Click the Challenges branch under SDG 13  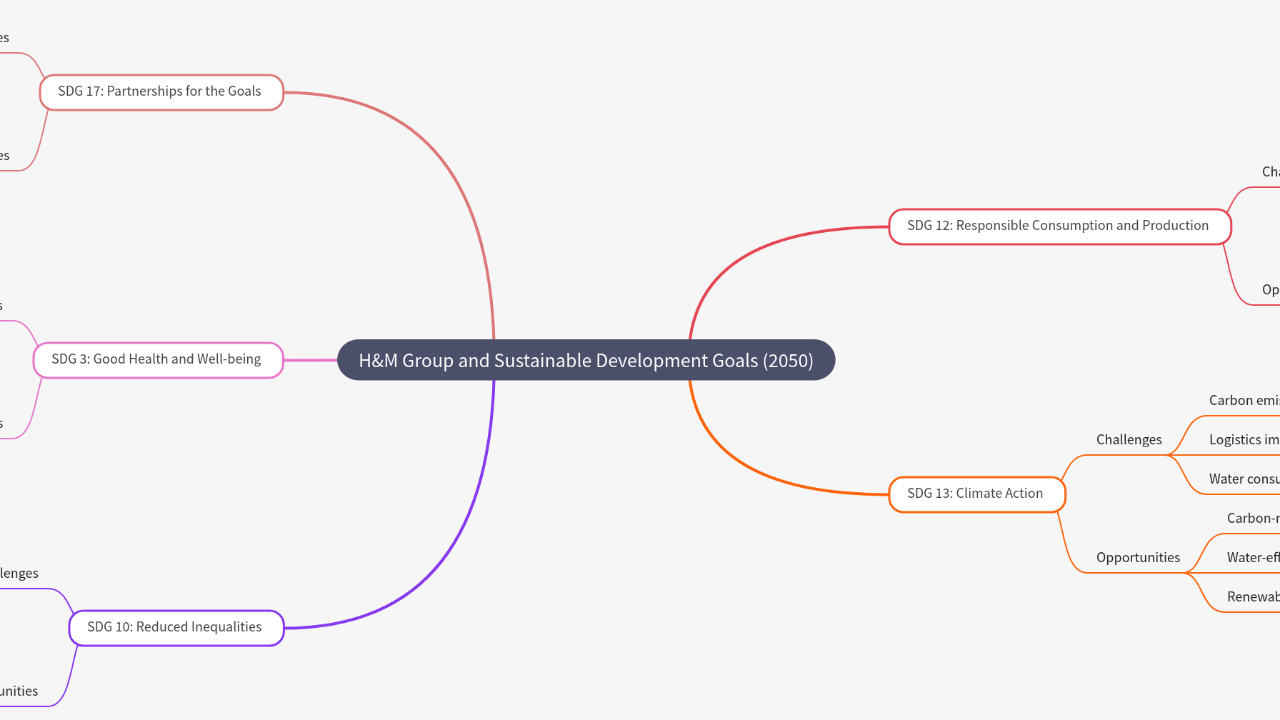1129,440
